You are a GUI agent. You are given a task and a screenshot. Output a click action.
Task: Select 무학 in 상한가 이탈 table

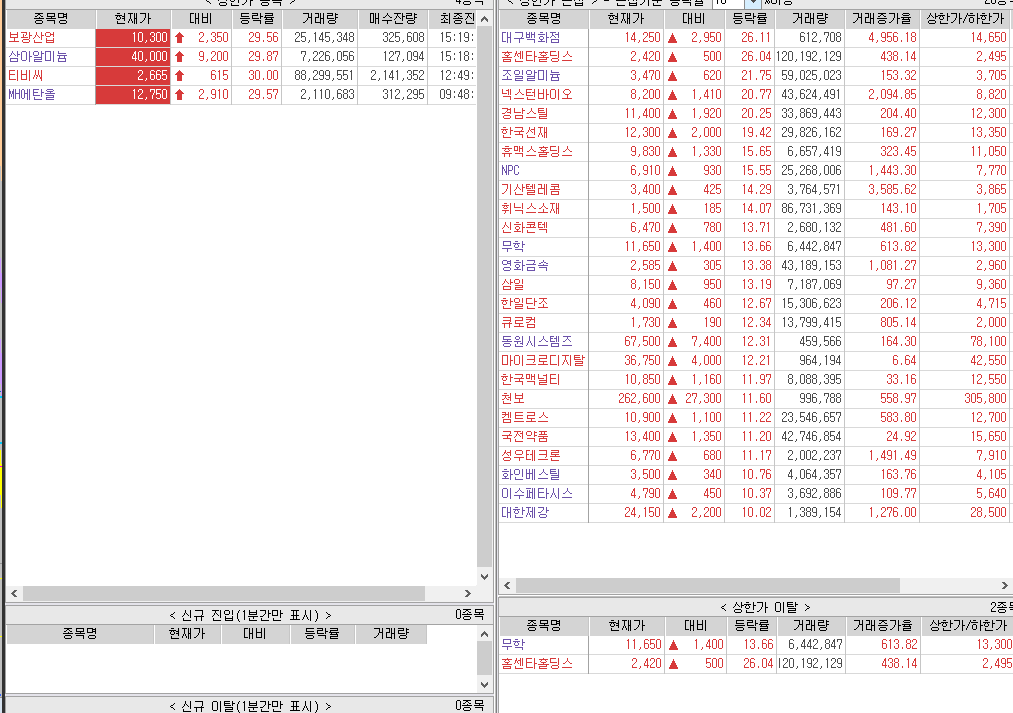pyautogui.click(x=514, y=645)
